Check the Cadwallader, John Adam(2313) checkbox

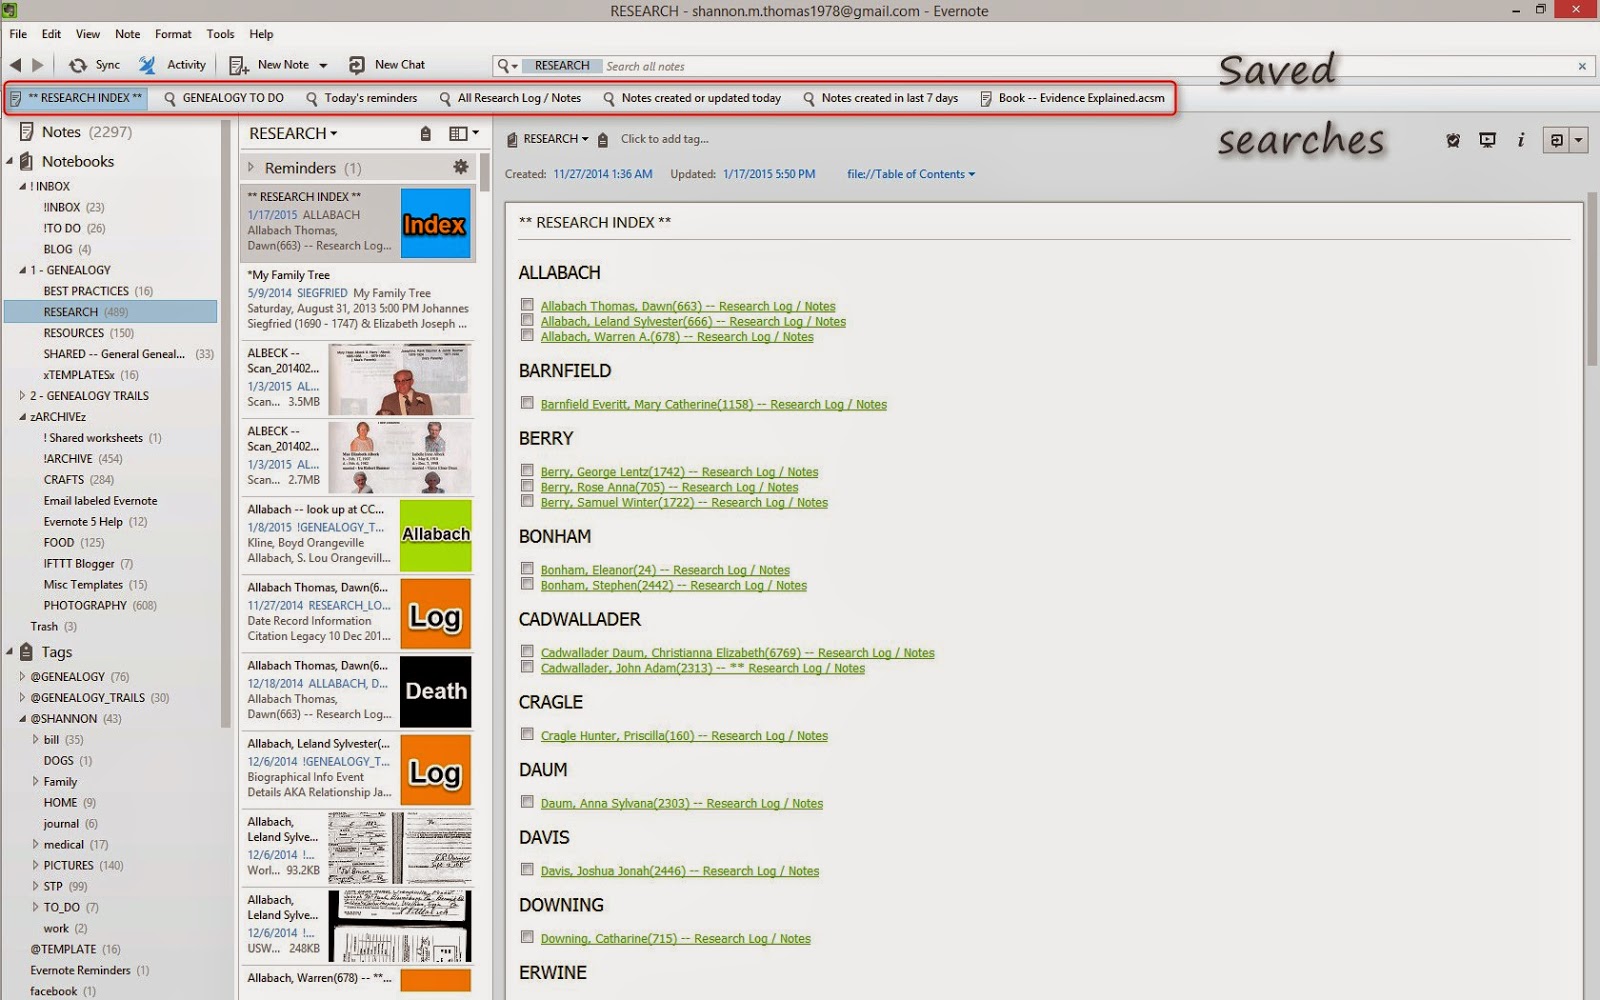[x=527, y=666]
